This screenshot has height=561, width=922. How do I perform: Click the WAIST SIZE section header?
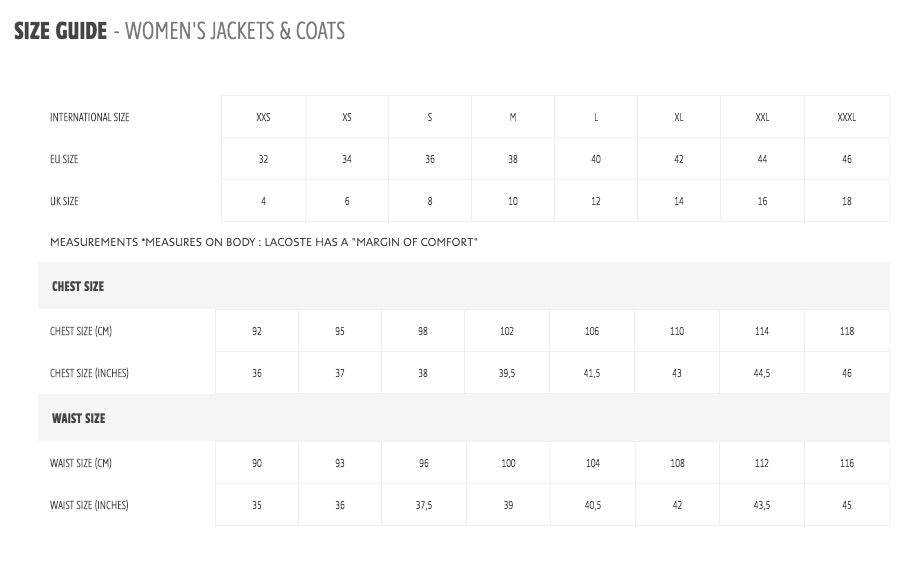click(78, 418)
